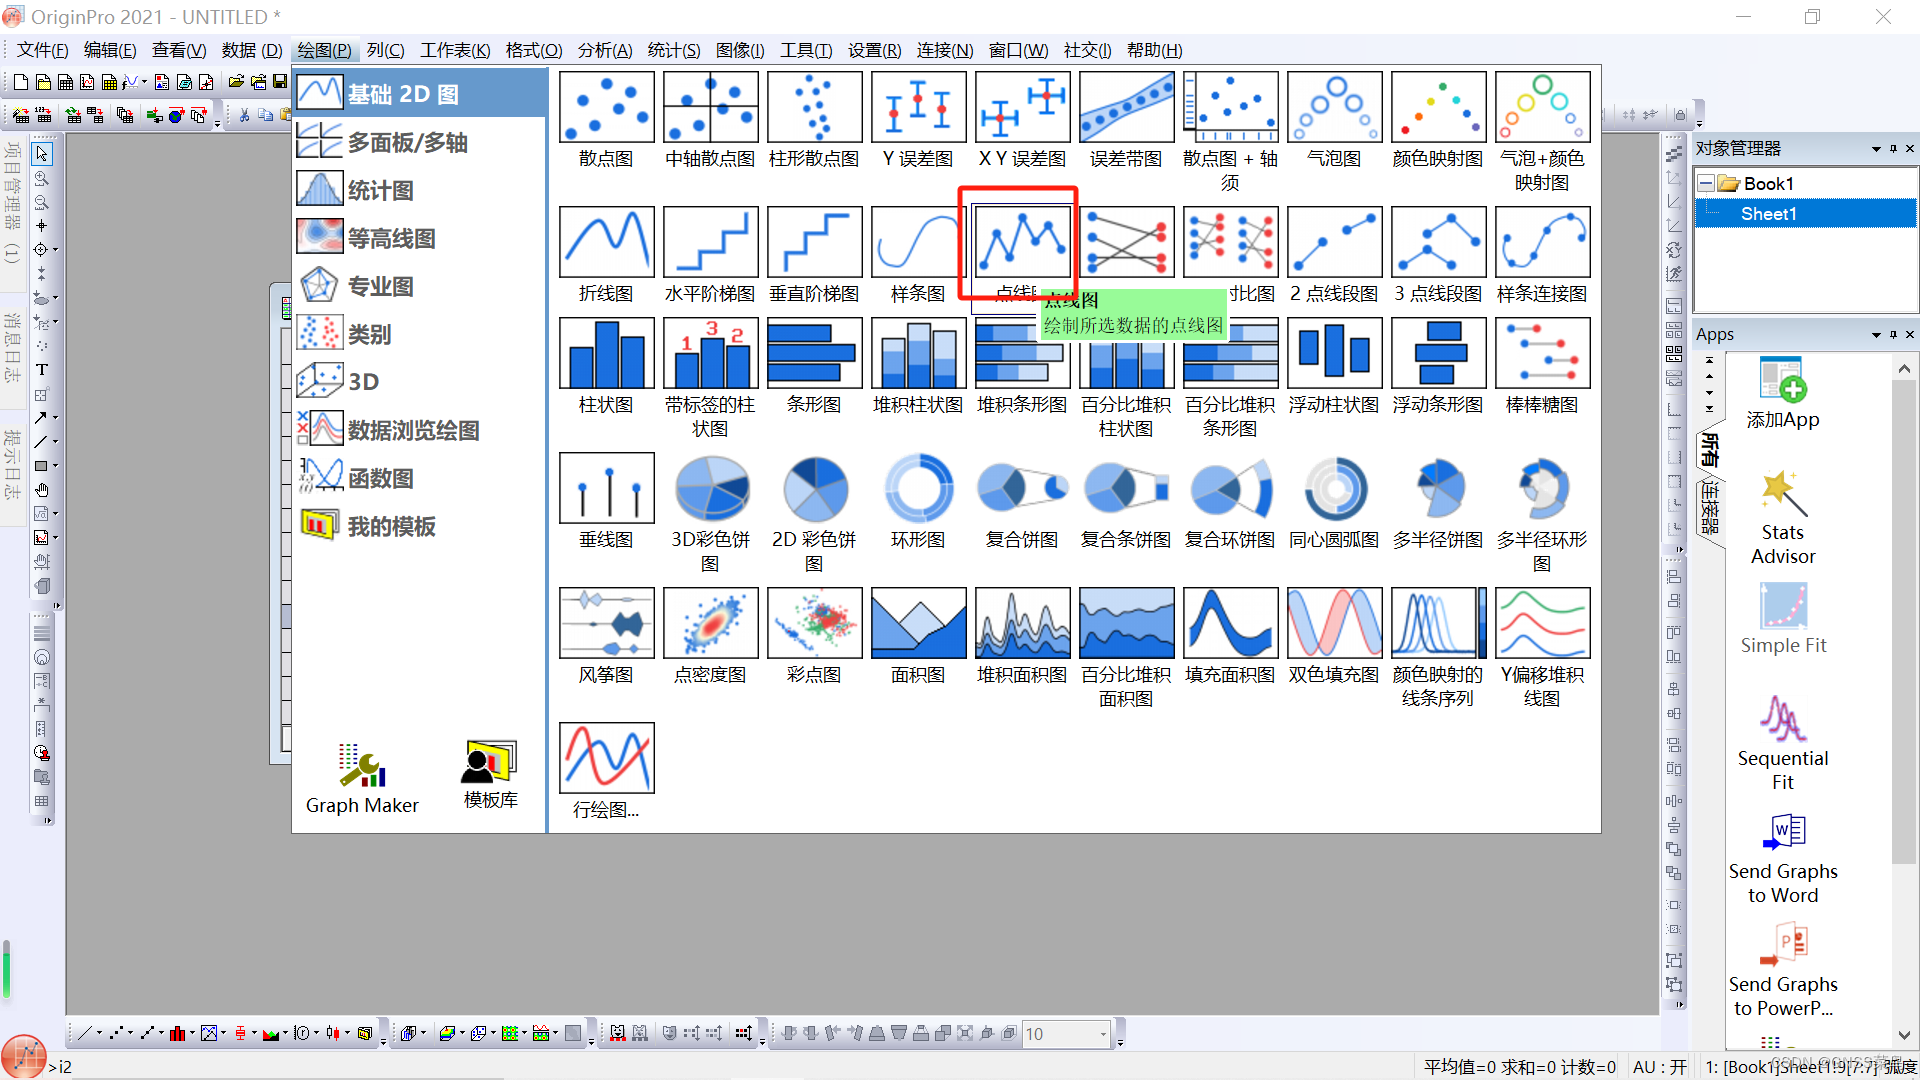Choose the 折线图 line plot icon
The width and height of the screenshot is (1920, 1080).
click(x=606, y=243)
